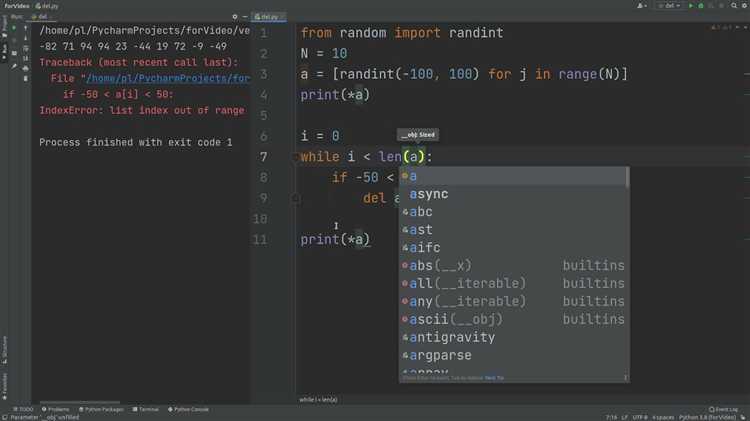The image size is (750, 421).
Task: Open the del run configuration dropdown
Action: click(x=670, y=6)
